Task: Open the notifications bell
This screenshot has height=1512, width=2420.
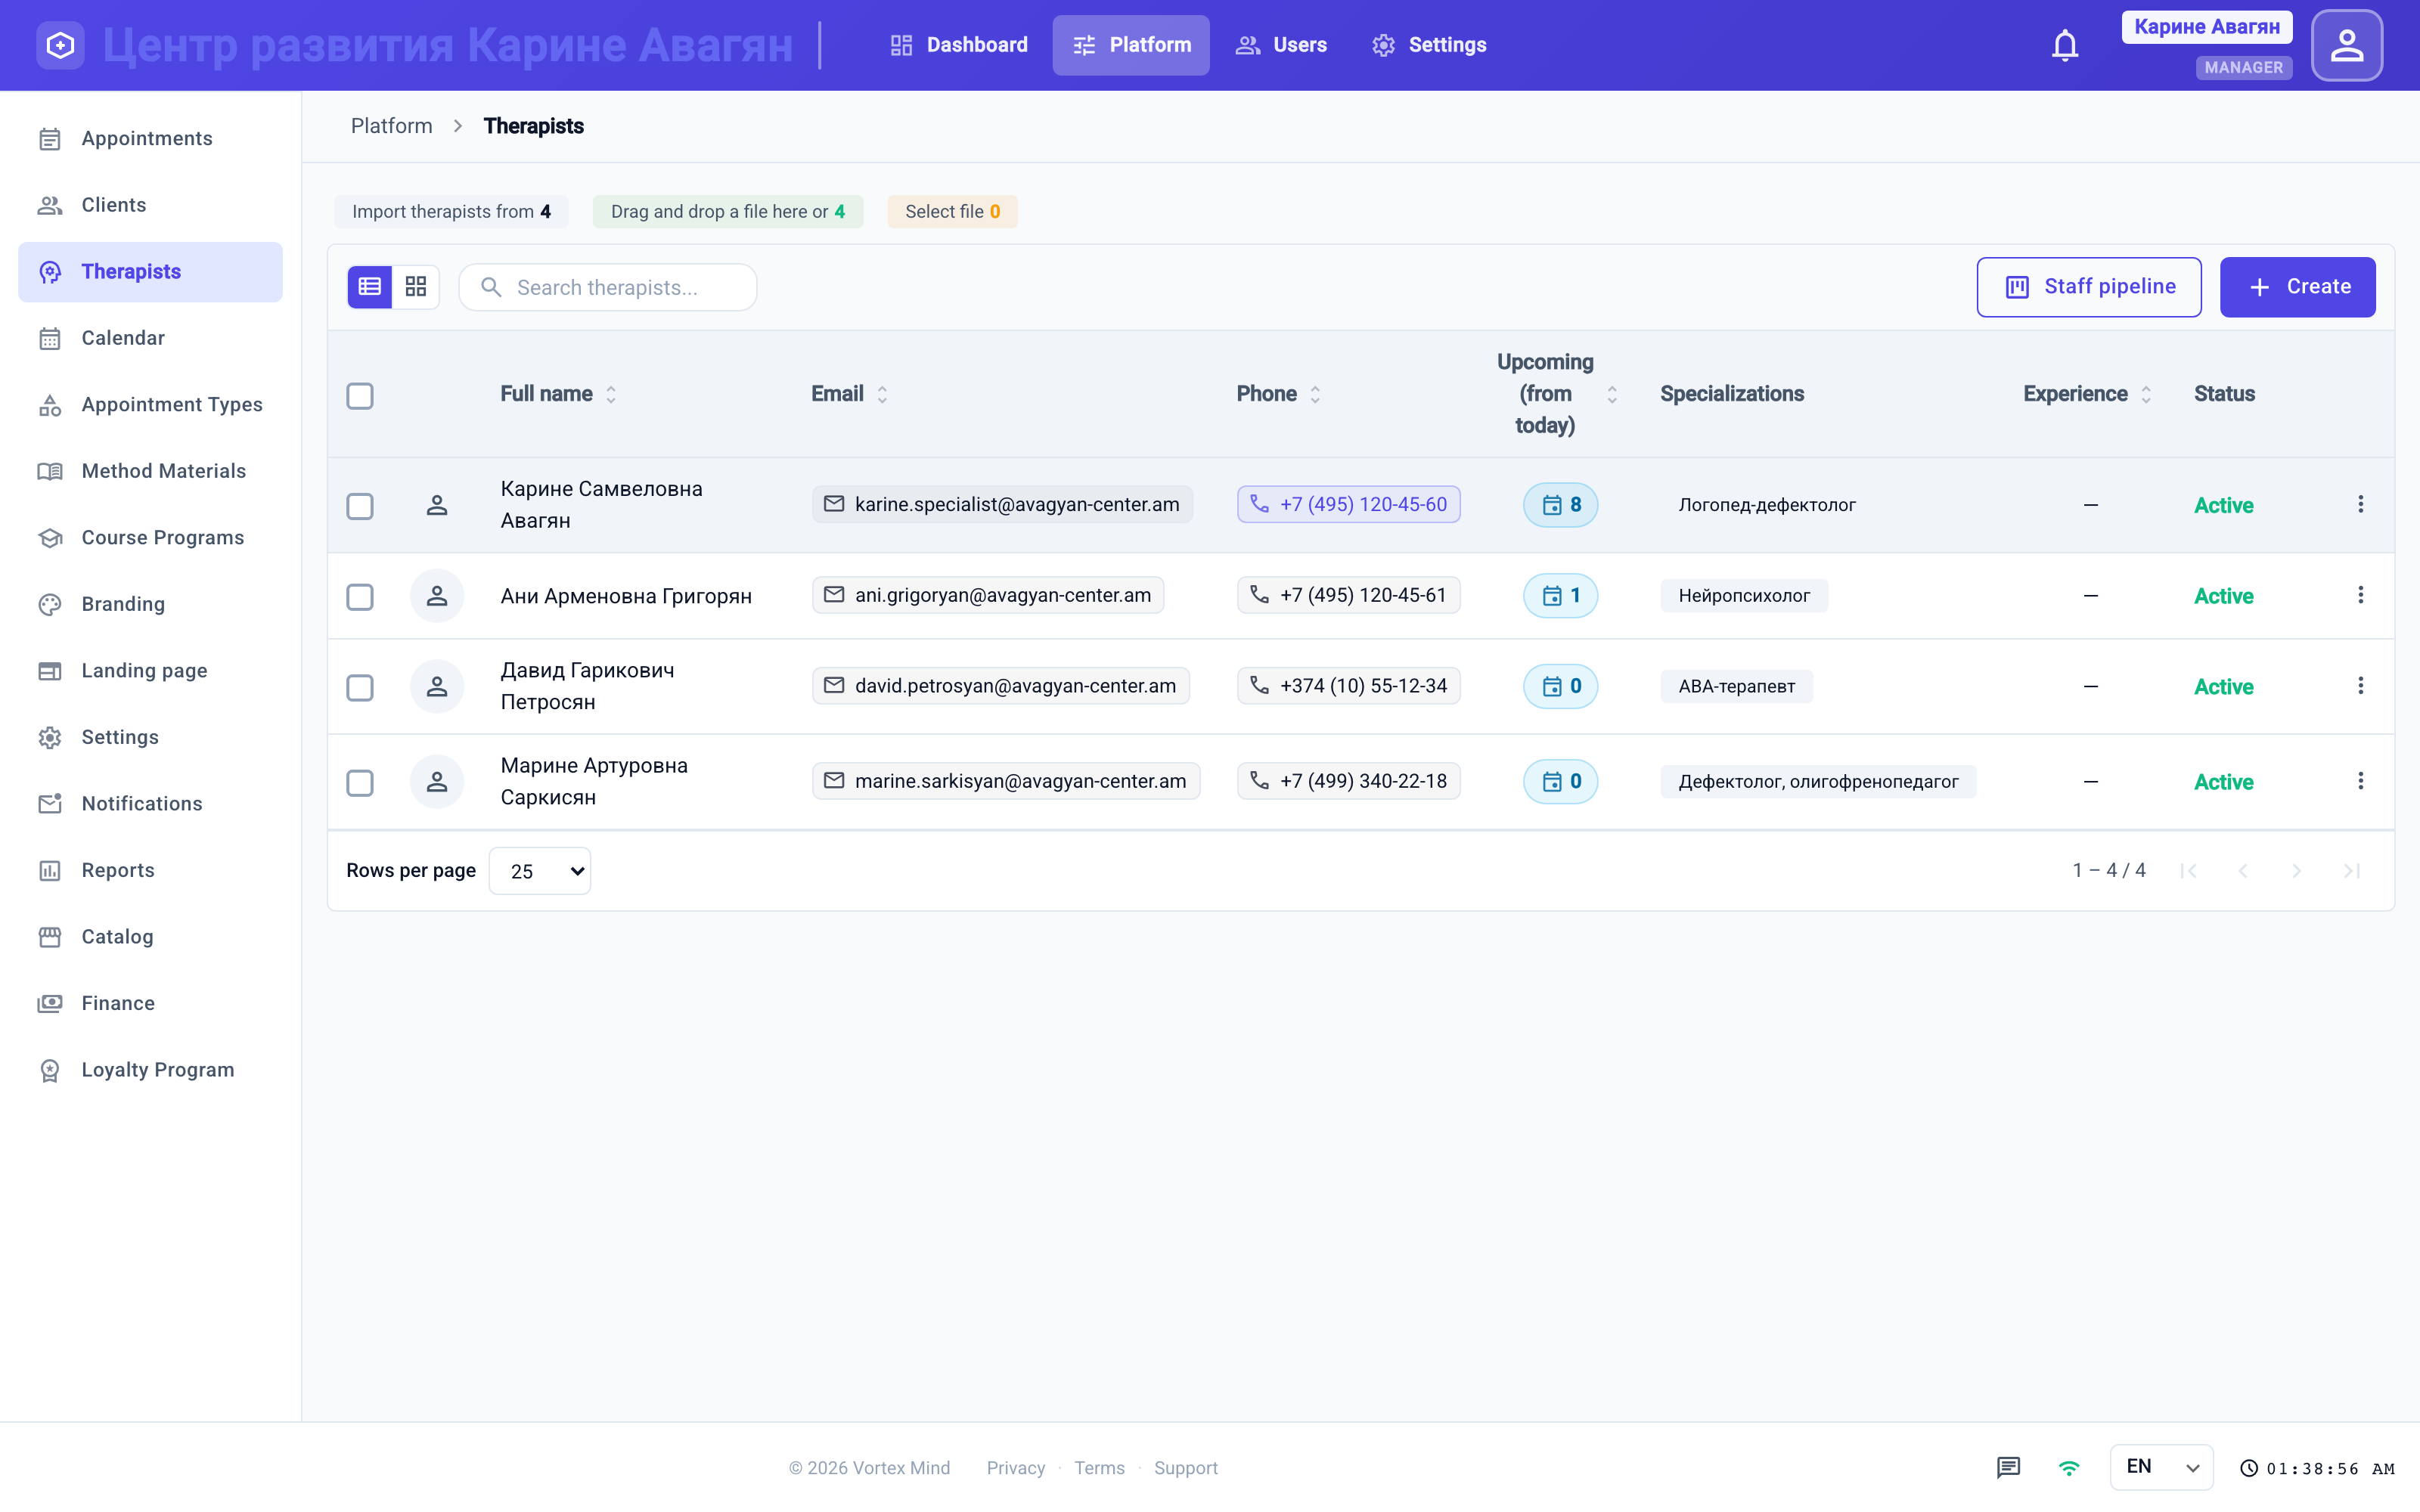Action: tap(2064, 45)
